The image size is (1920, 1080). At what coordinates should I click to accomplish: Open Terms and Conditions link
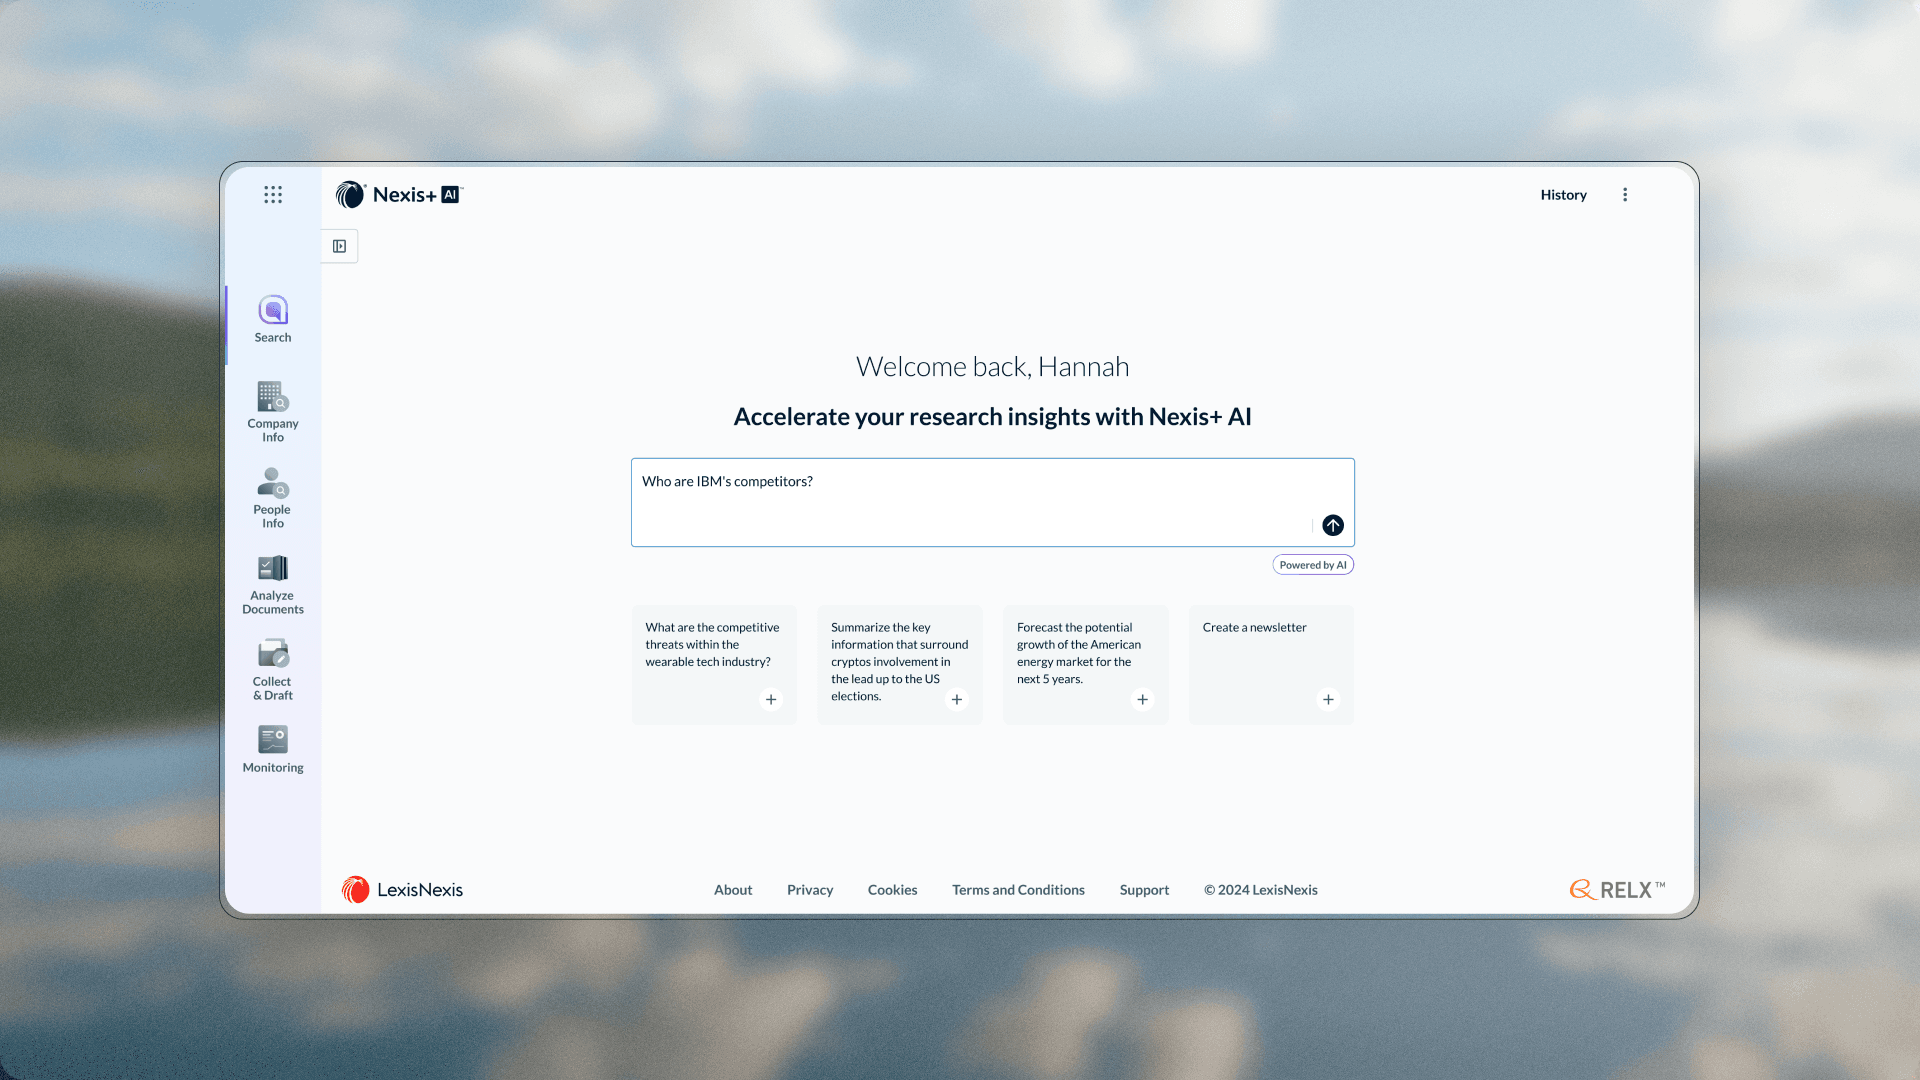pyautogui.click(x=1018, y=890)
